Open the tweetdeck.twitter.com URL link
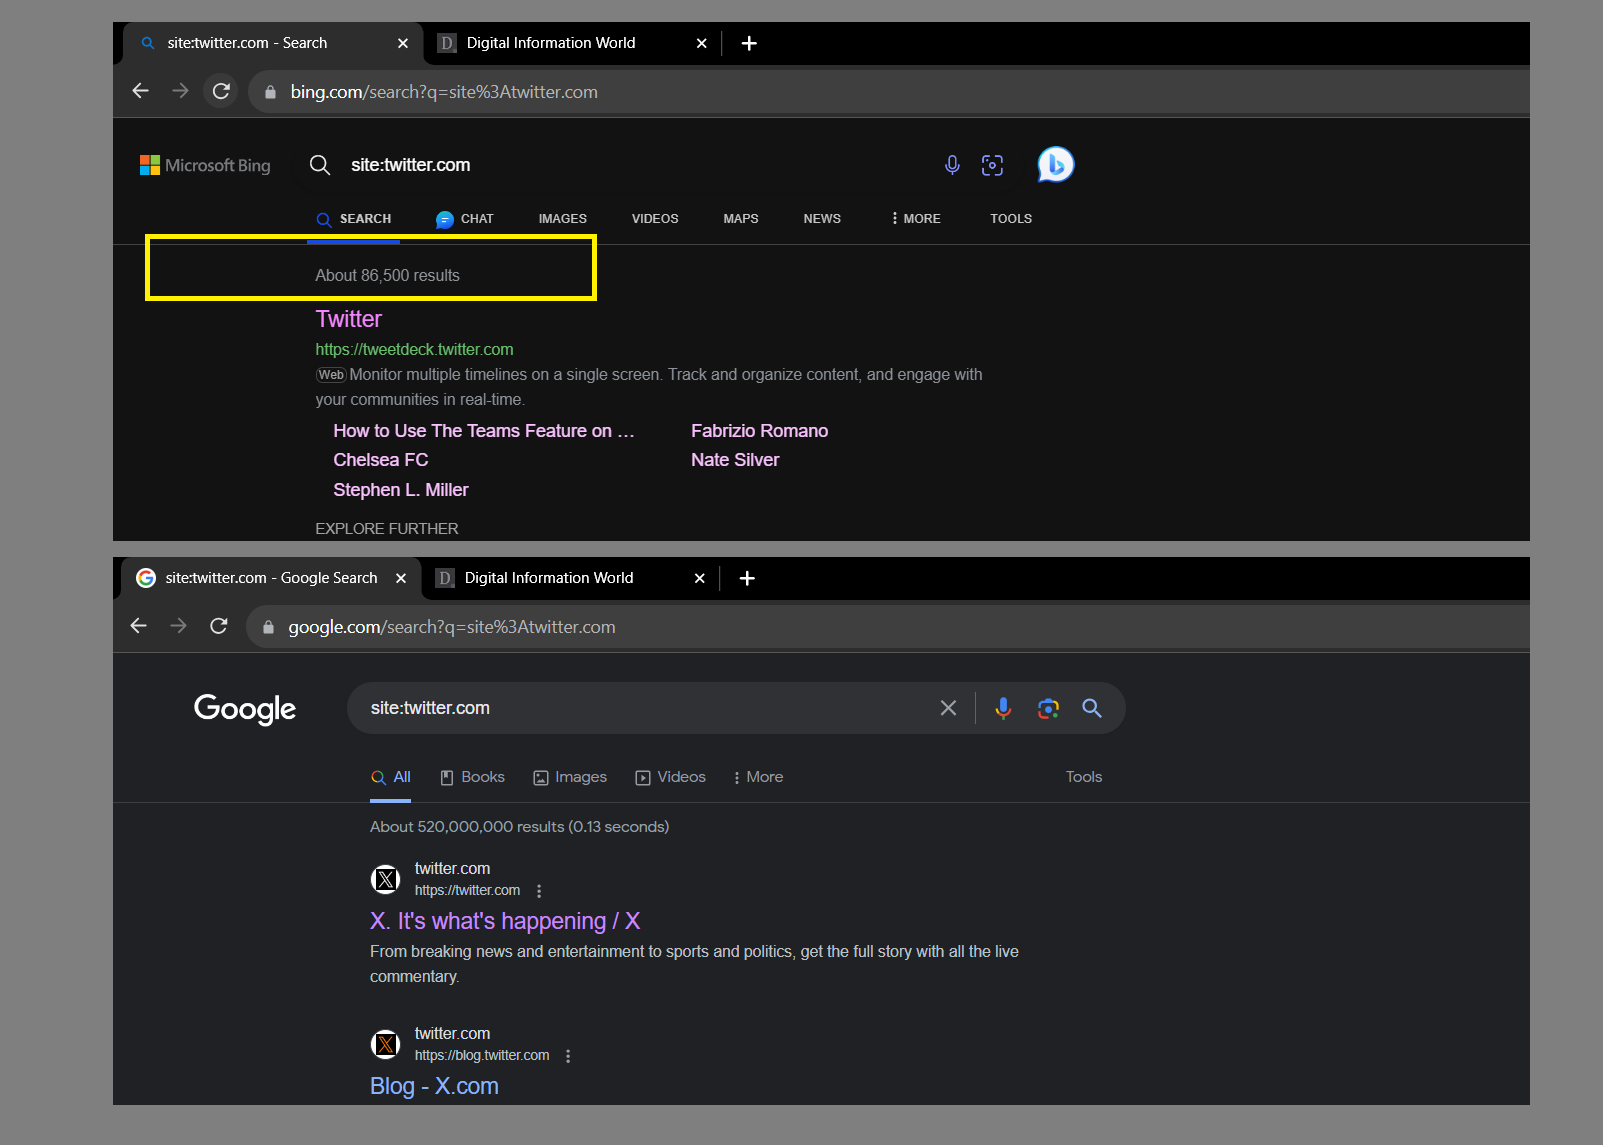 [x=415, y=349]
